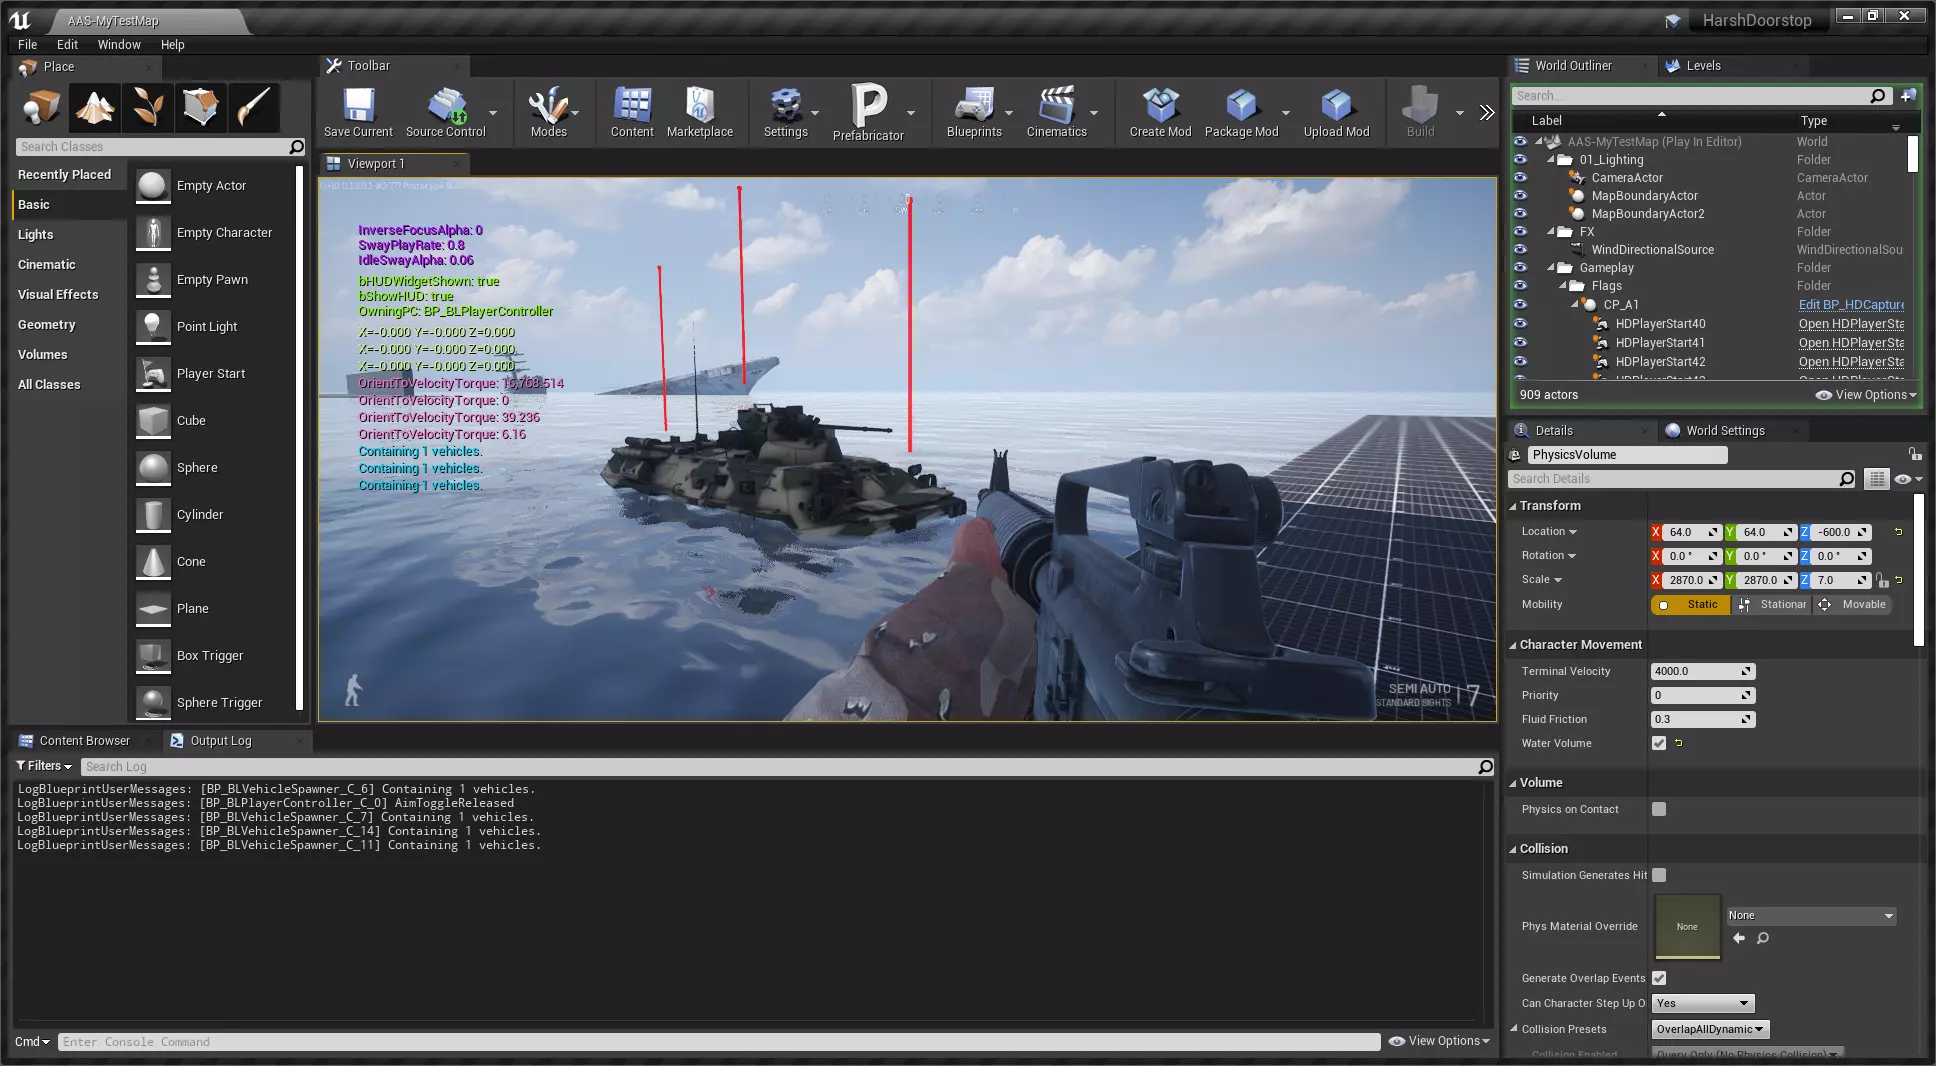Focus the console command input field

click(x=718, y=1042)
